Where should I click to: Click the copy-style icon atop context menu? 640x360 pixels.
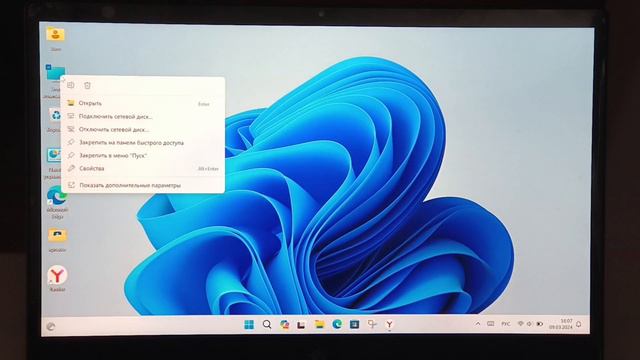click(71, 85)
